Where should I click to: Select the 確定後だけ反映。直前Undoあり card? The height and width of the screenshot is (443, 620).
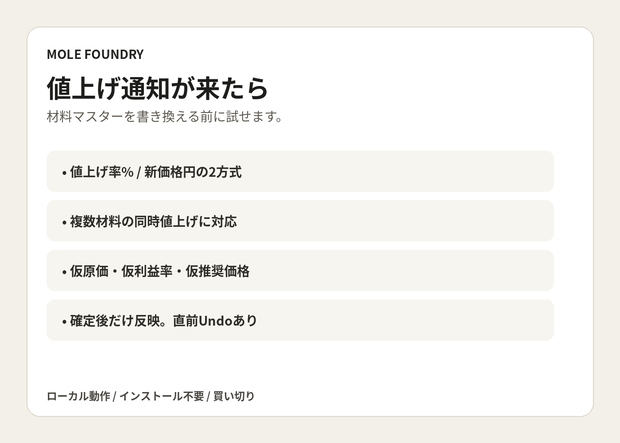[300, 320]
